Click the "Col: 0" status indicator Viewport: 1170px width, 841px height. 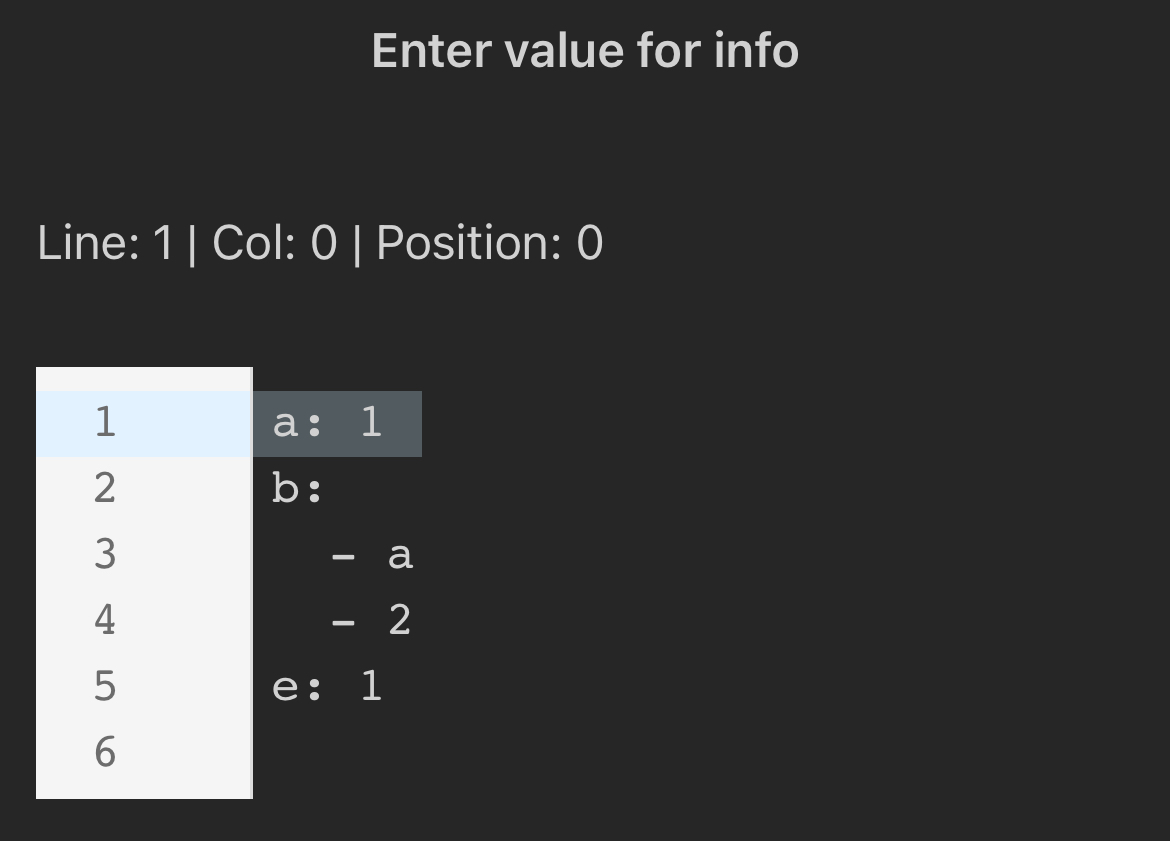274,243
